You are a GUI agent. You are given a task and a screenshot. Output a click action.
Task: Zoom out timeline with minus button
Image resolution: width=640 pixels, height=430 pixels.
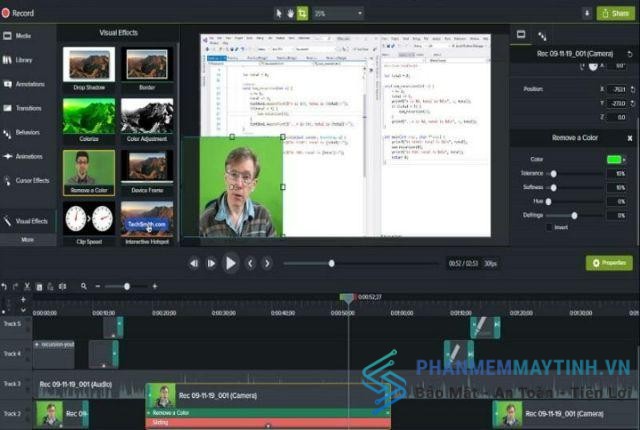(98, 286)
